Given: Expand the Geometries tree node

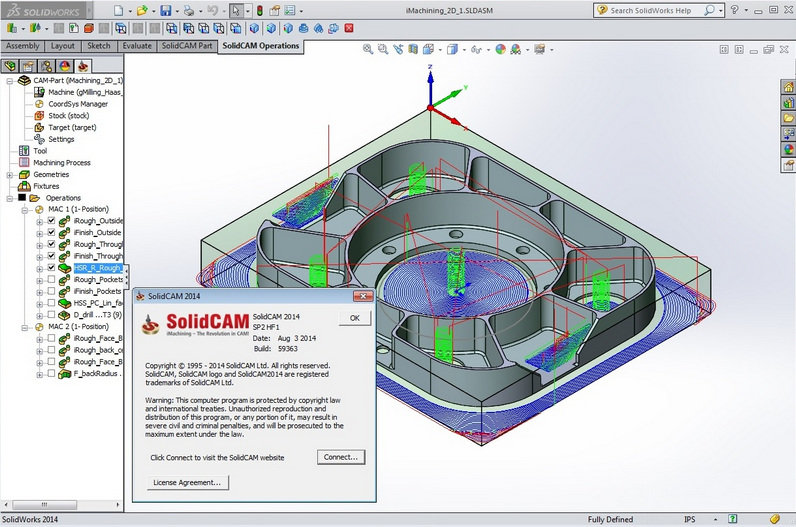Looking at the screenshot, I should (9, 174).
